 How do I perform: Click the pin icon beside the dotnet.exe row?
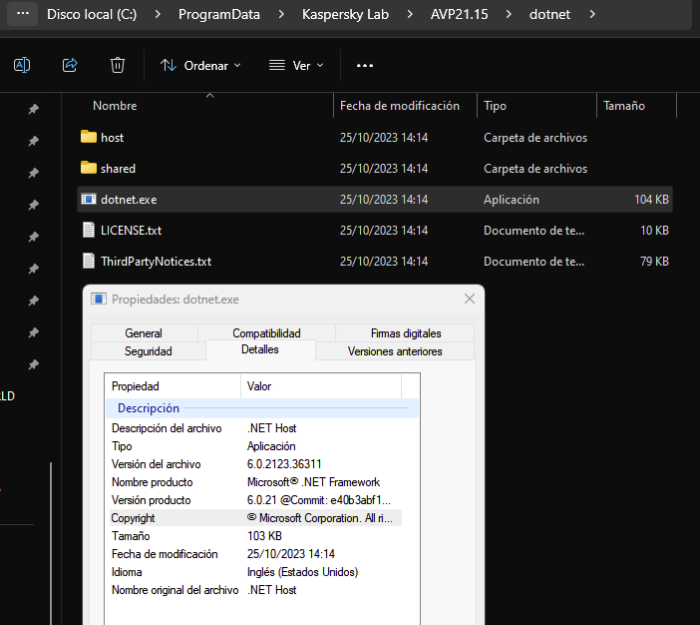click(x=33, y=205)
